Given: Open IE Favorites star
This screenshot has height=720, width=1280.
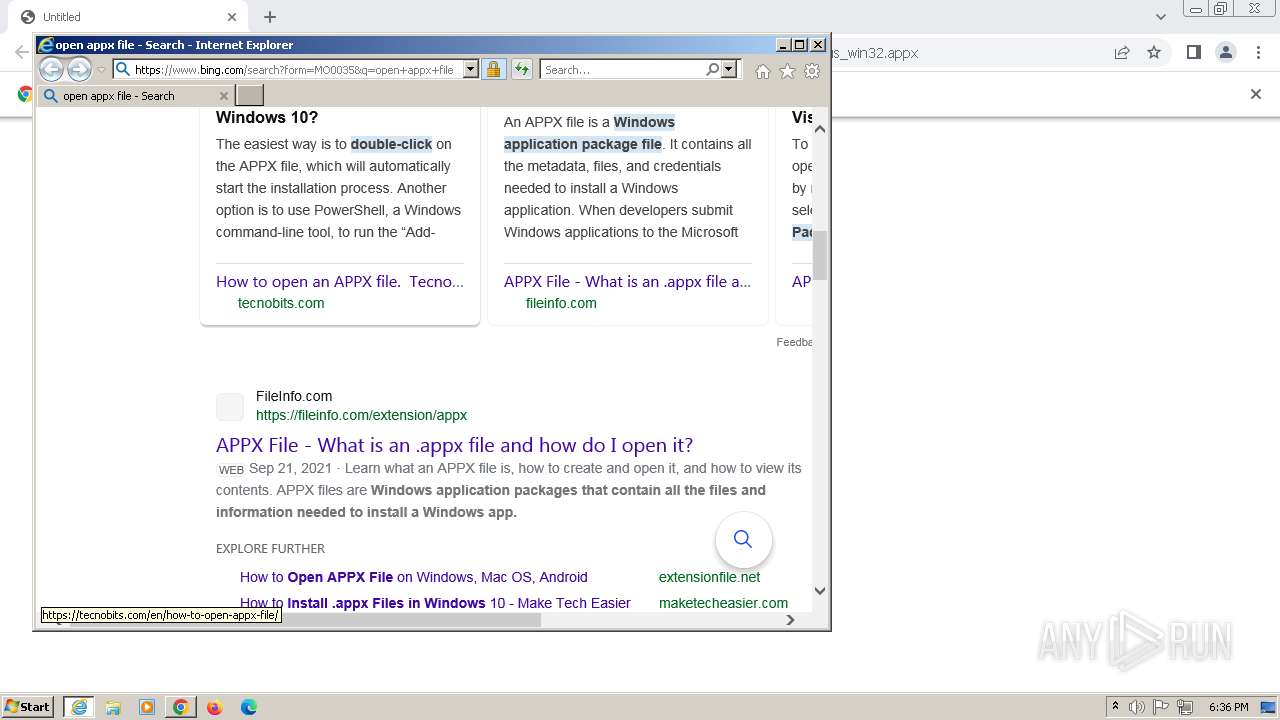Looking at the screenshot, I should [787, 71].
